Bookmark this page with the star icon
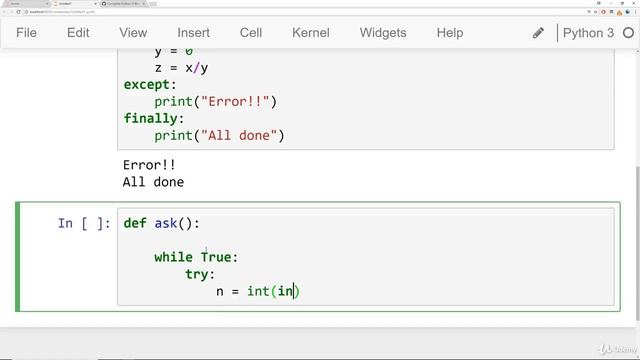This screenshot has height=360, width=640. click(x=596, y=12)
